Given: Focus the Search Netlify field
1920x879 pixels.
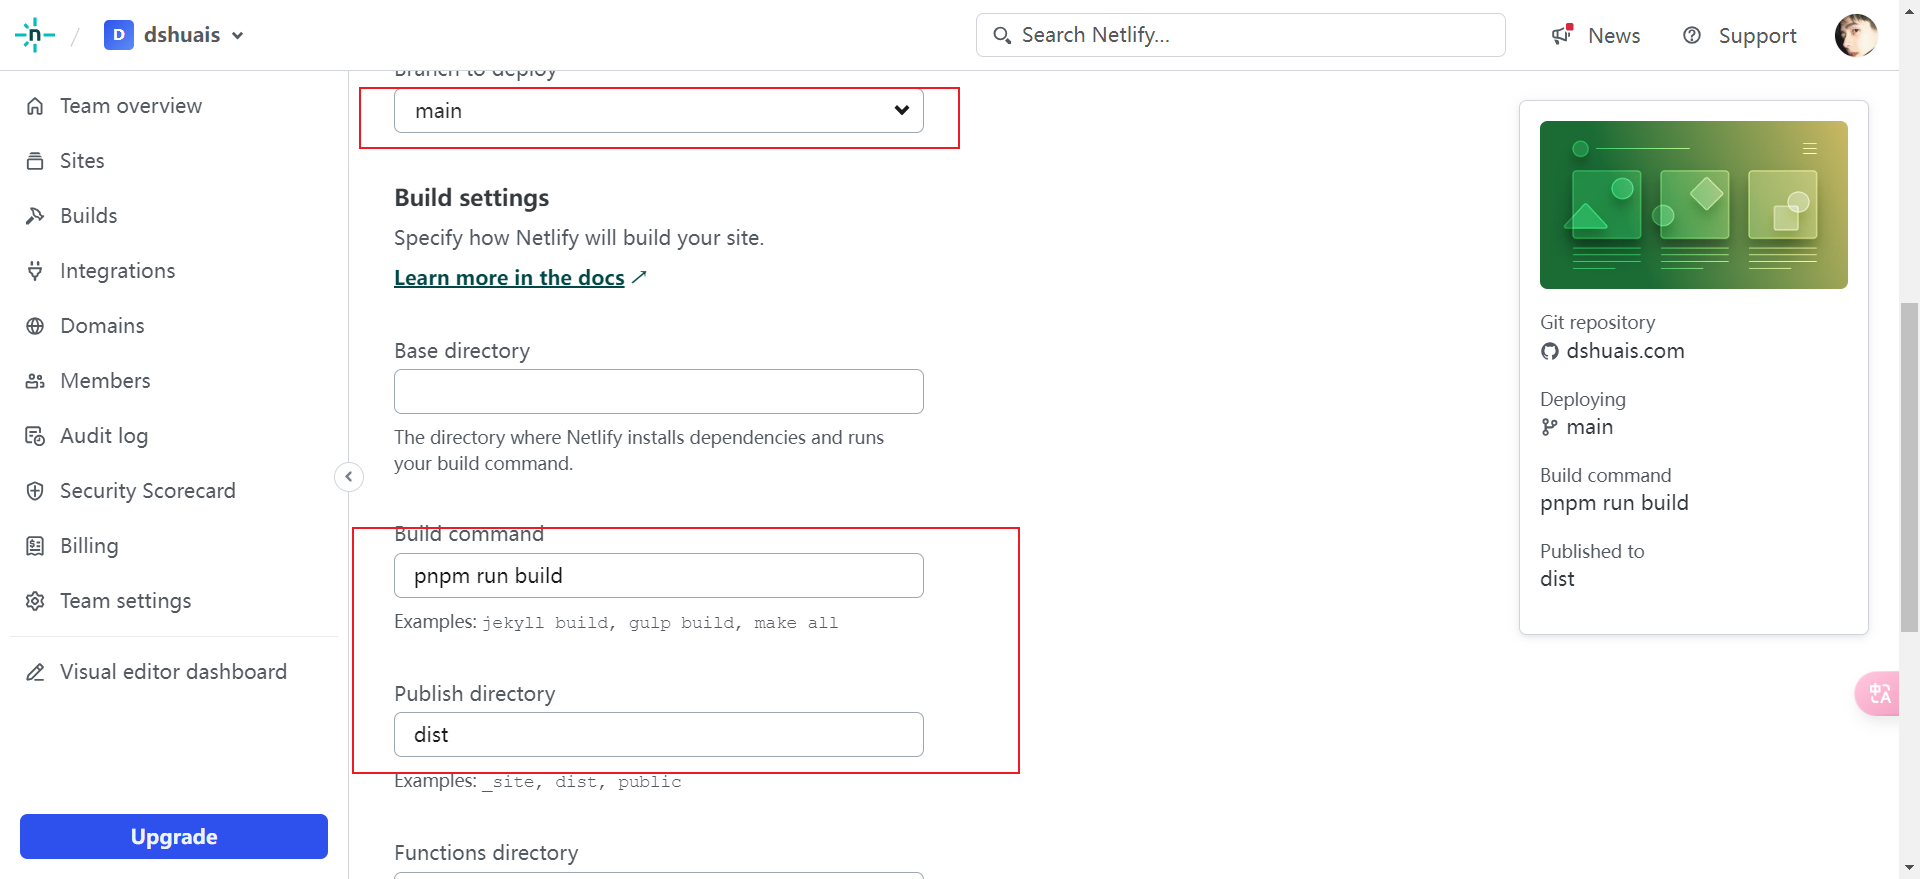Looking at the screenshot, I should coord(1241,35).
